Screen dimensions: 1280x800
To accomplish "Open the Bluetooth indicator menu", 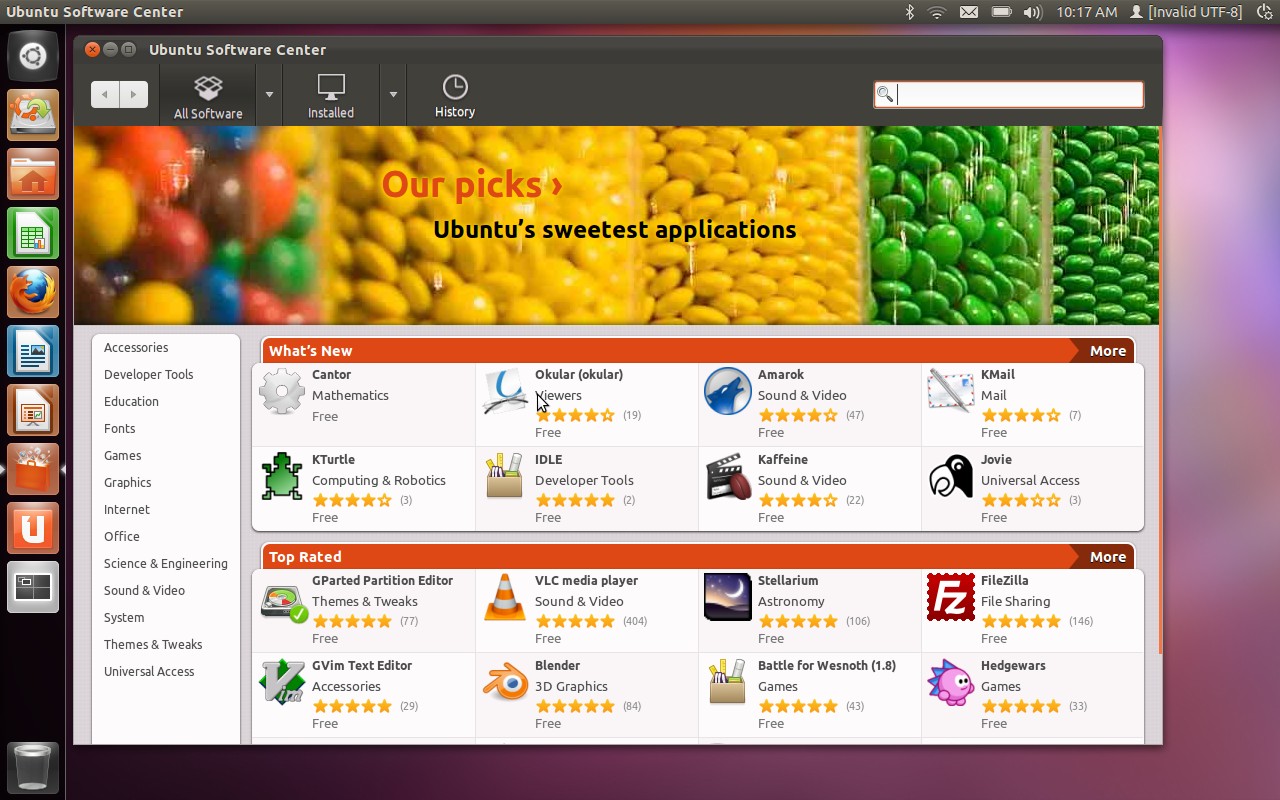I will point(910,12).
